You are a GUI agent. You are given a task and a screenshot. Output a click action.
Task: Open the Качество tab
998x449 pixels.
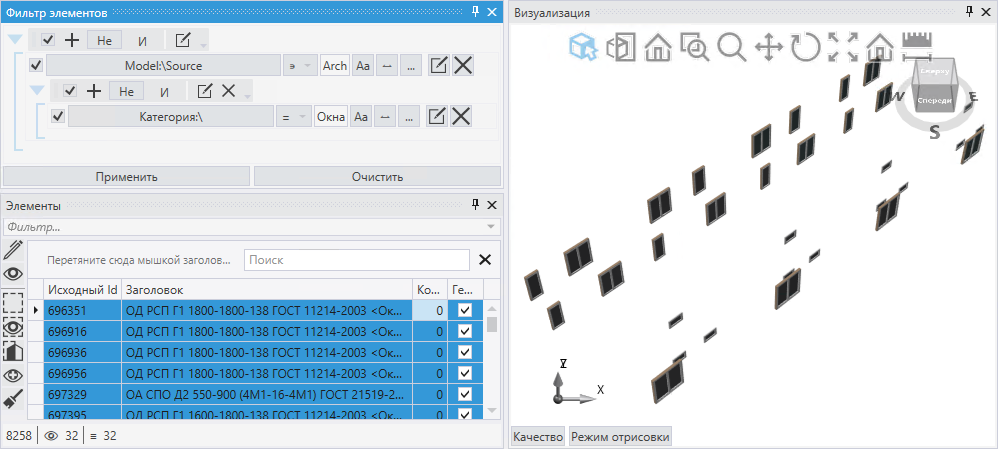coord(538,437)
